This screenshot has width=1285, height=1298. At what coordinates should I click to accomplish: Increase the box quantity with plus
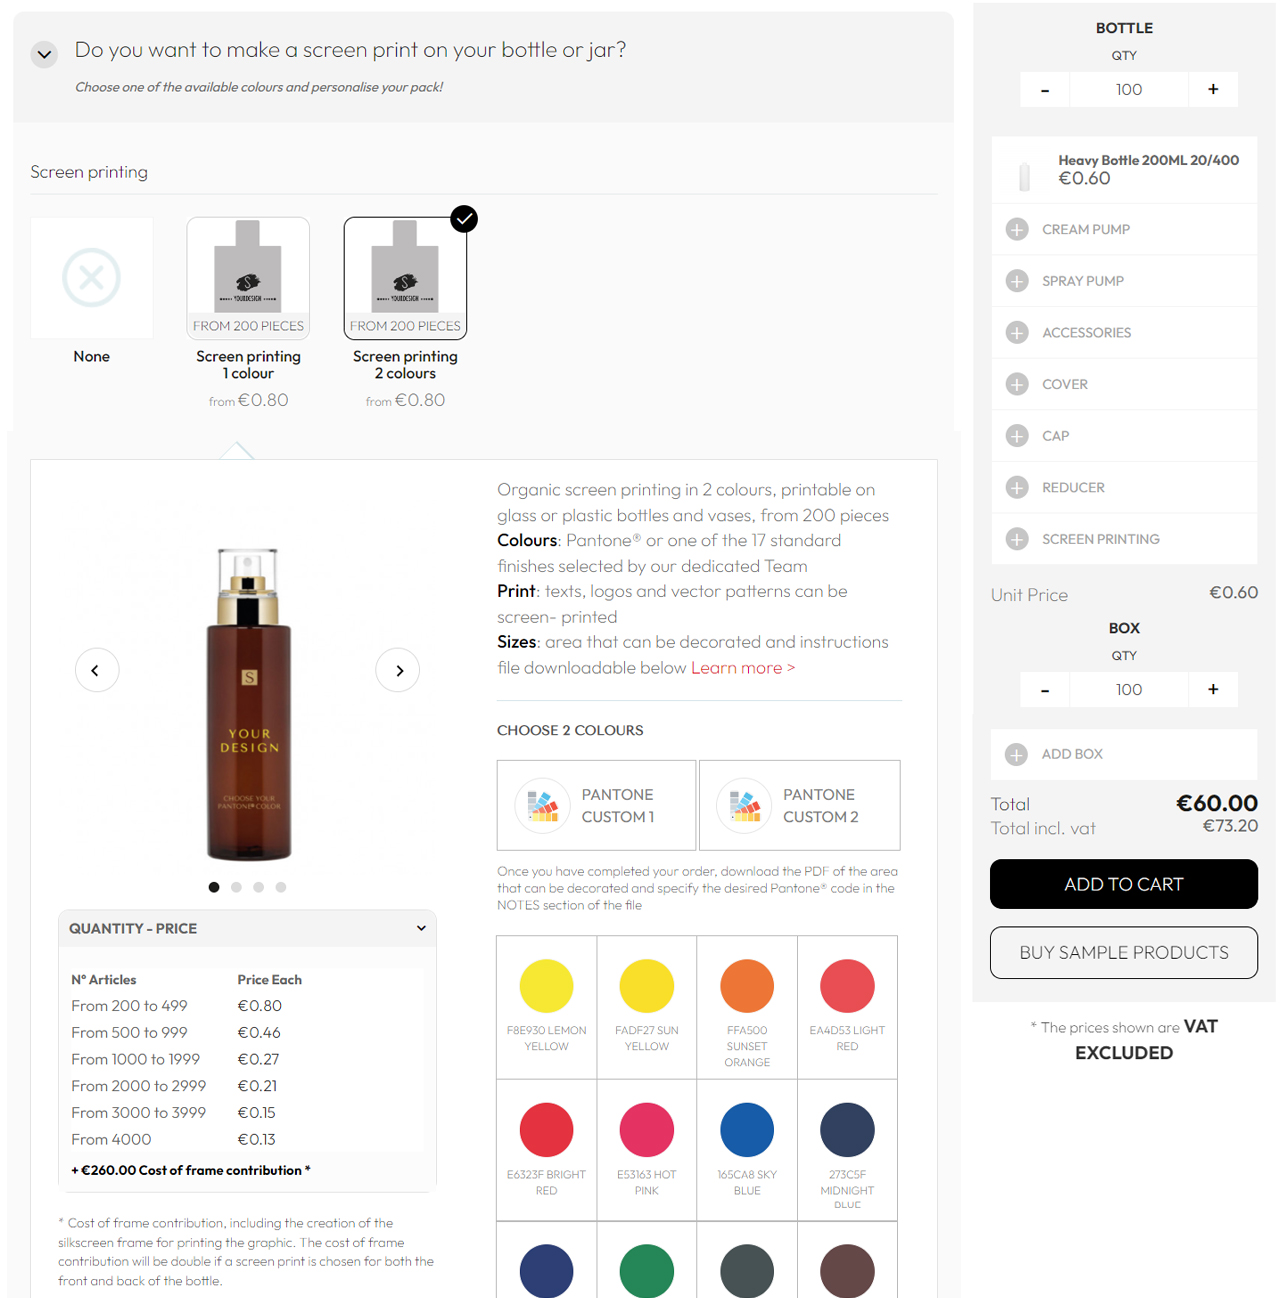pyautogui.click(x=1213, y=690)
